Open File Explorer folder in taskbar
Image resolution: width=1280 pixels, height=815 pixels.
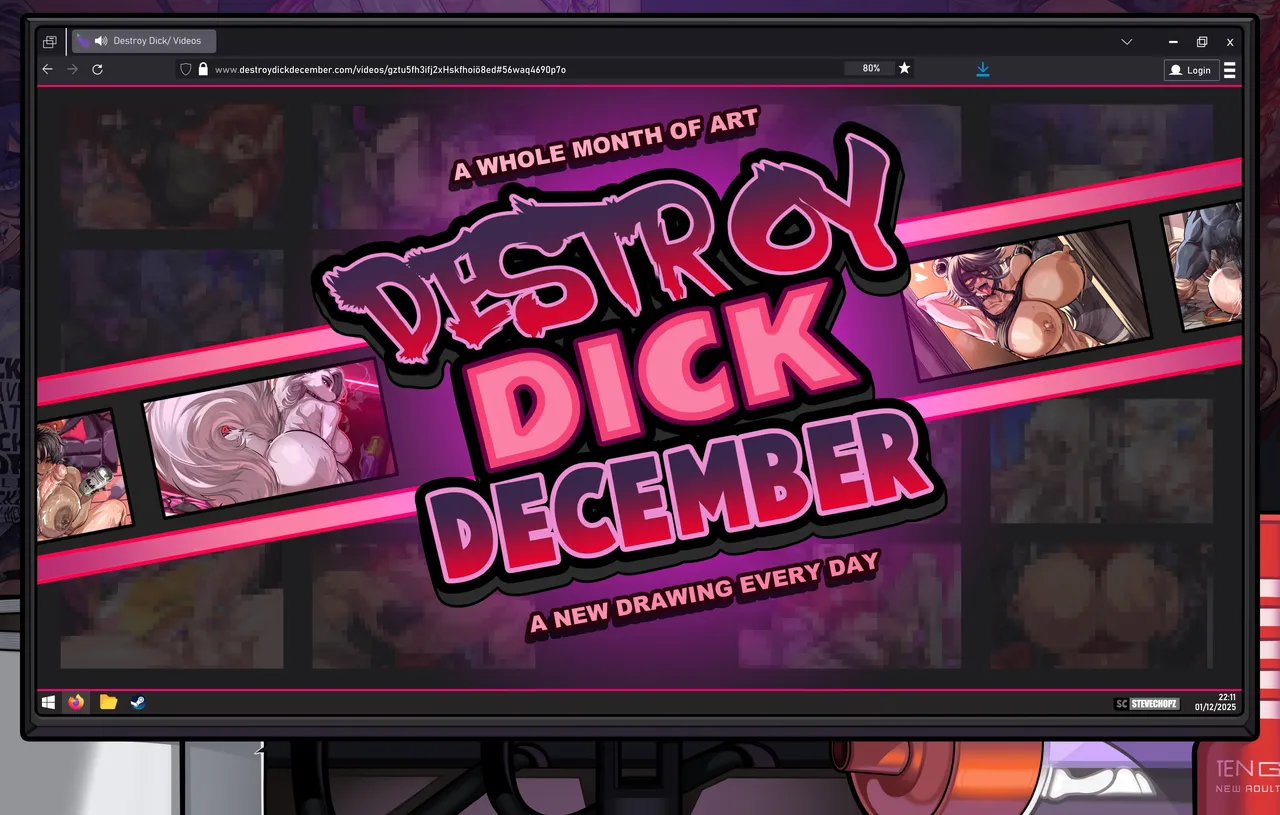(x=108, y=703)
